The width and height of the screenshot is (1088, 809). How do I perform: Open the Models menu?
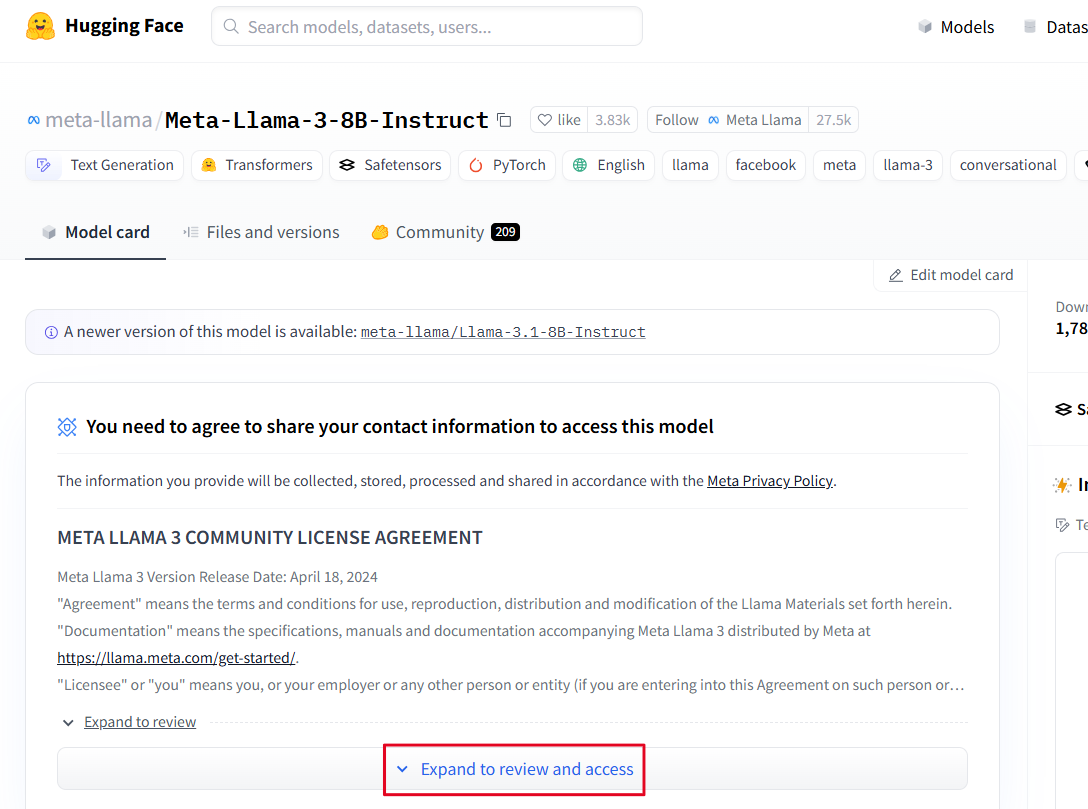click(x=956, y=27)
